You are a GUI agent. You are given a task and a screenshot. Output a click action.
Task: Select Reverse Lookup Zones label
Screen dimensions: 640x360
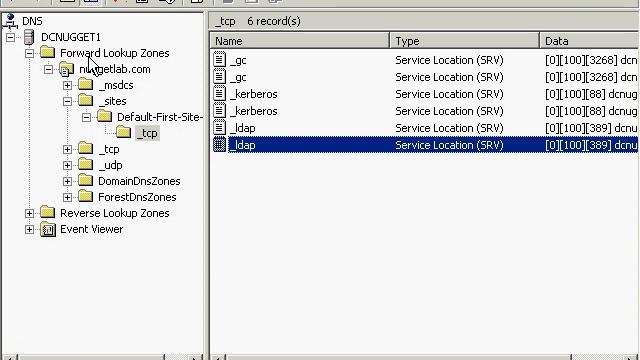[x=115, y=213]
